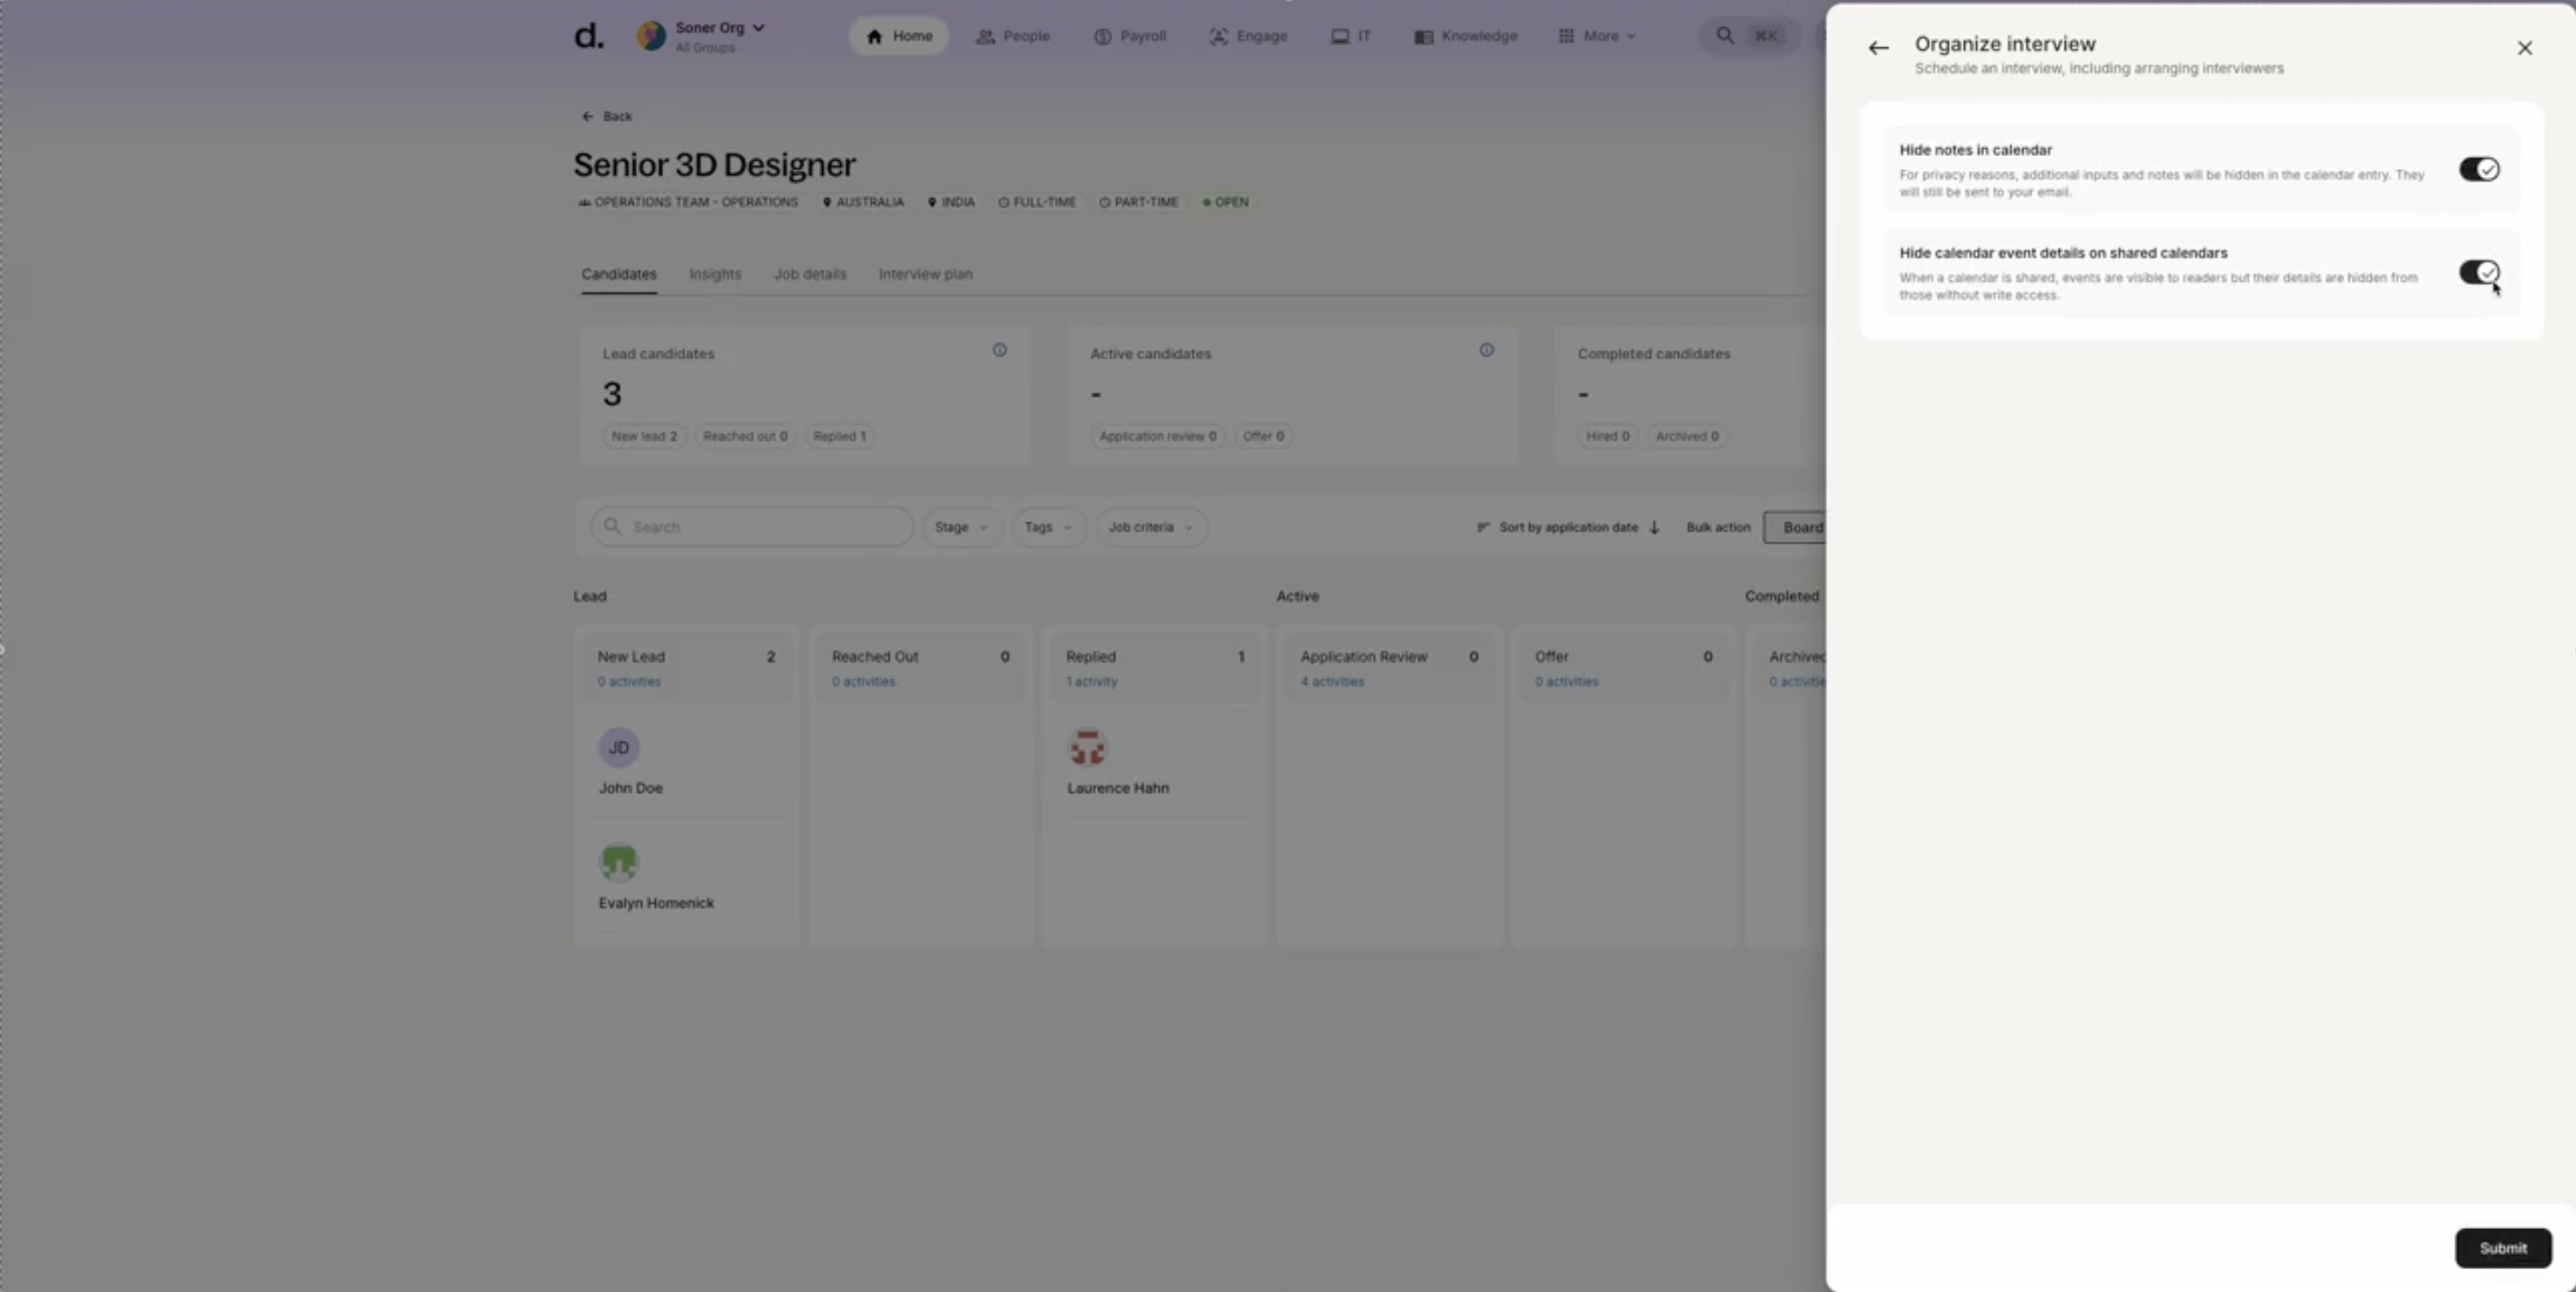Open Evalyn Homenick candidate card
This screenshot has height=1292, width=2576.
(x=686, y=878)
